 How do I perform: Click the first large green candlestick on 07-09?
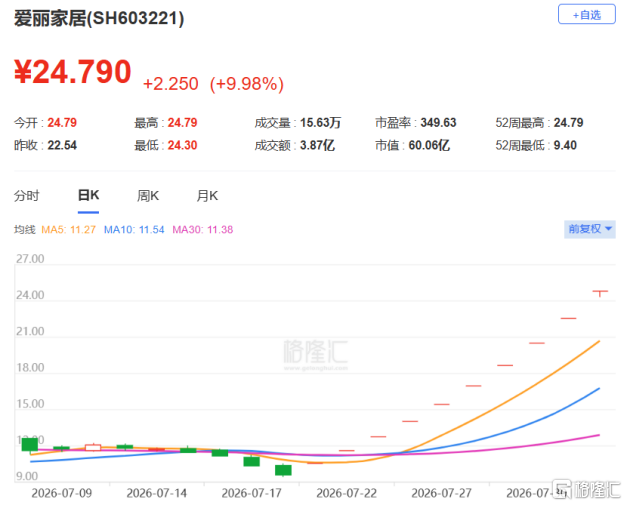pos(30,445)
